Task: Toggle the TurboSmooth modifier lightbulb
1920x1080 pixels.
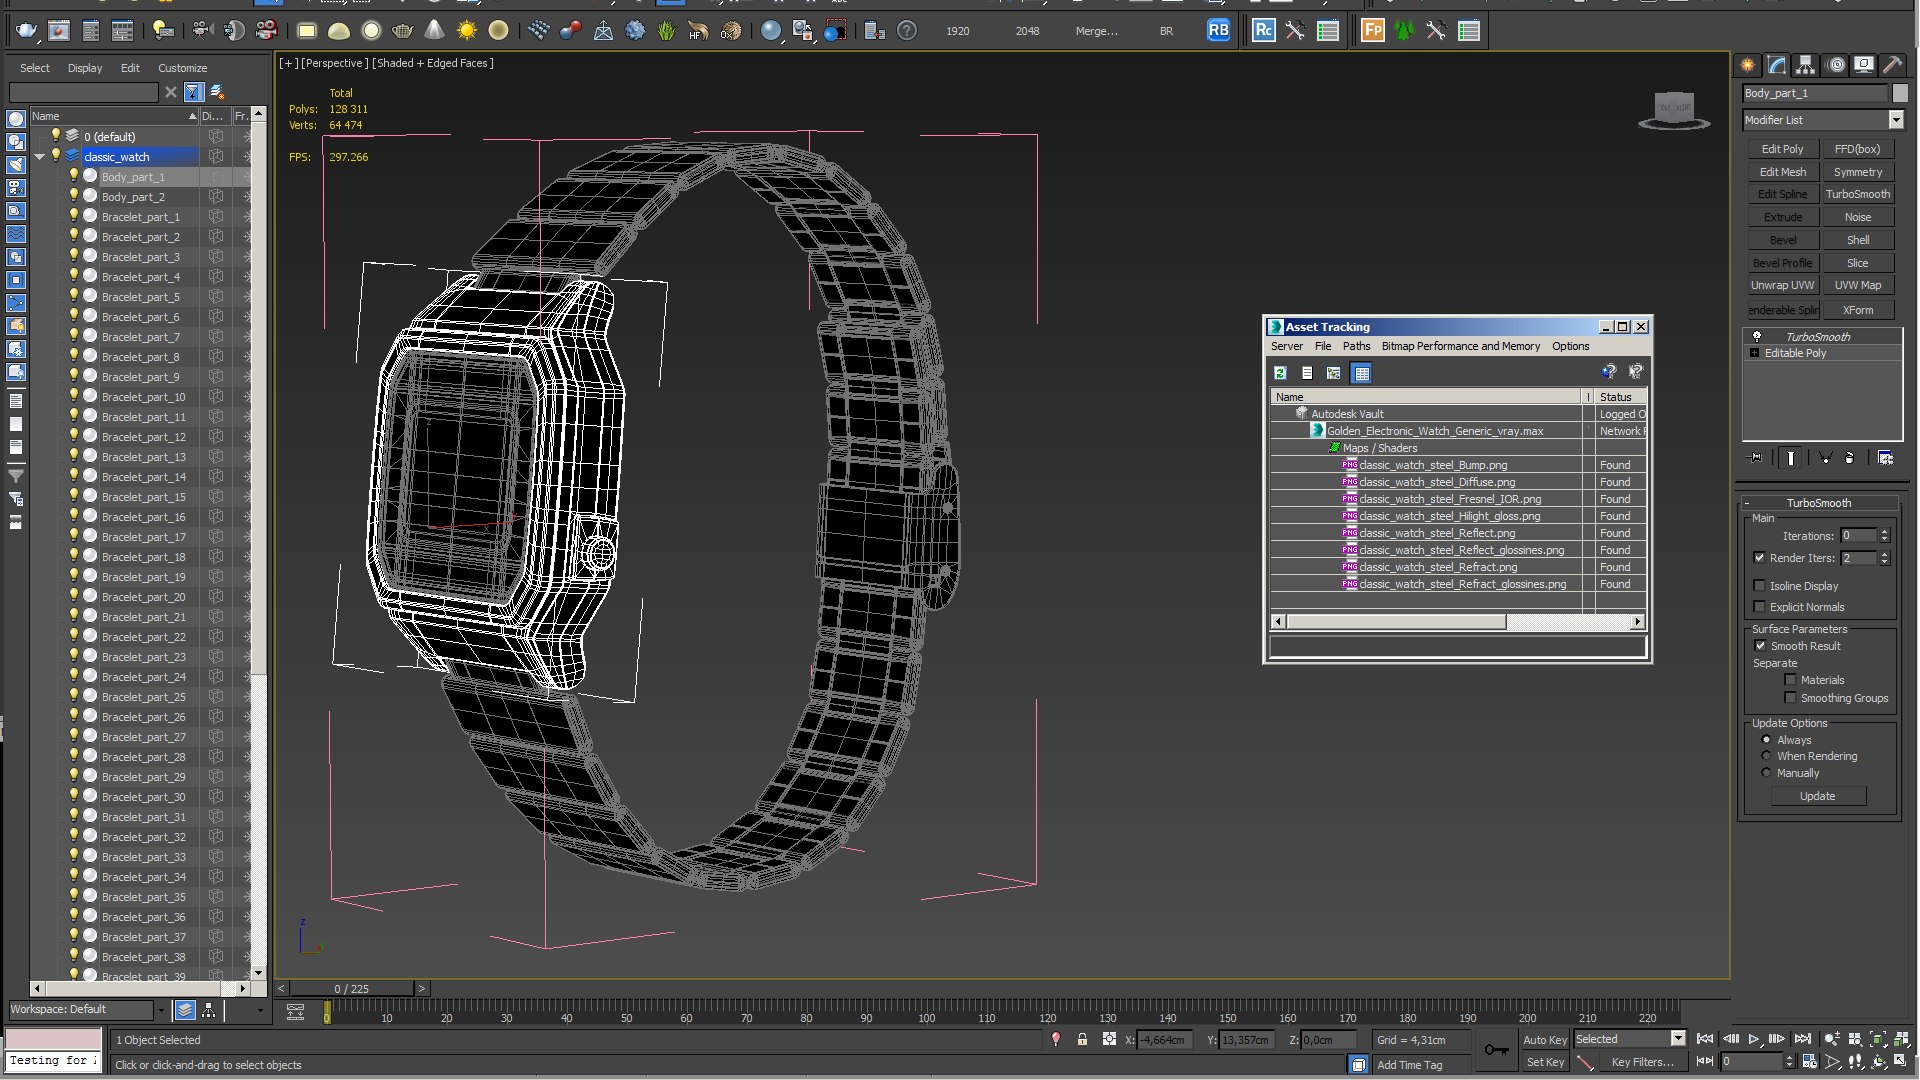Action: point(1756,337)
